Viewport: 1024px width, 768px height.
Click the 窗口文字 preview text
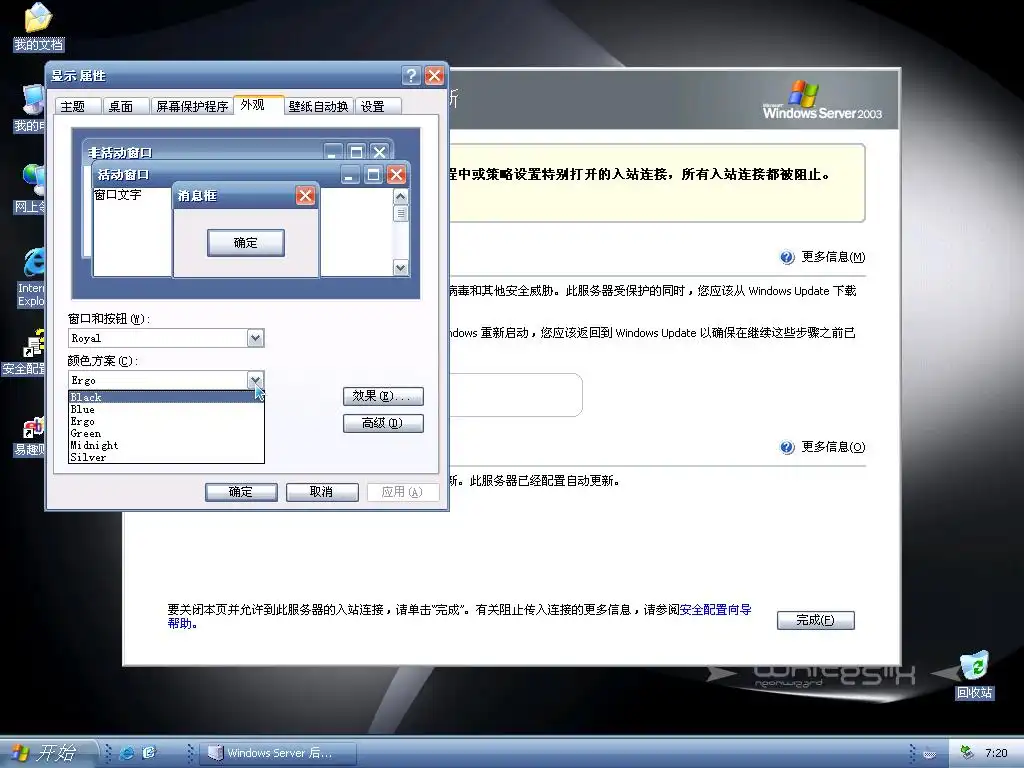coord(118,195)
